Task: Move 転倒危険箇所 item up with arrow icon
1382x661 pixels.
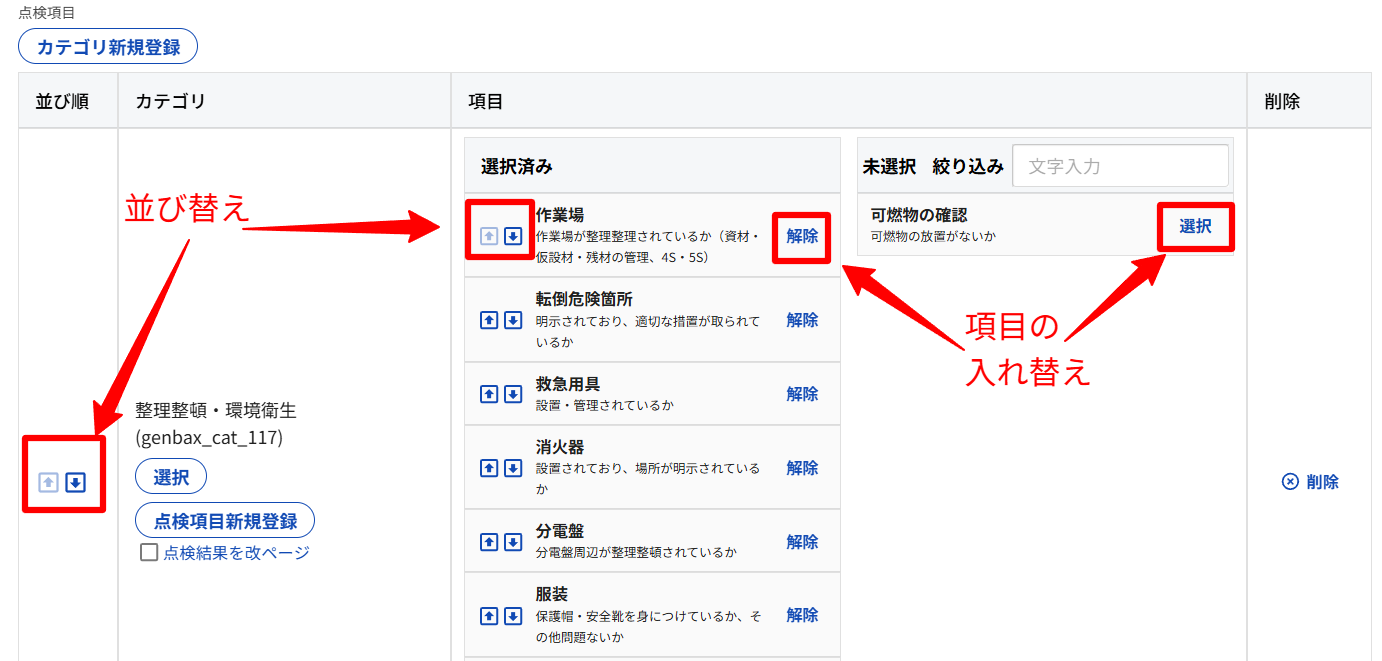Action: click(x=489, y=320)
